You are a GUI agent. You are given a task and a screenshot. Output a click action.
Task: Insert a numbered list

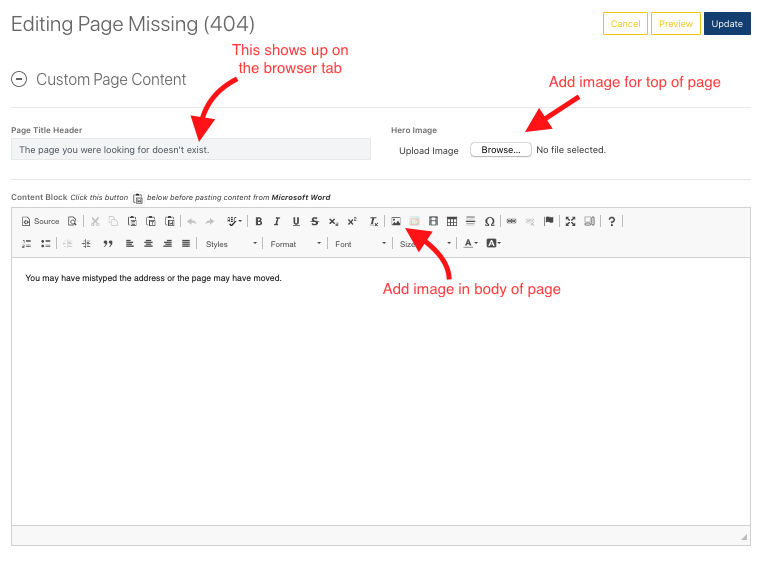[27, 243]
